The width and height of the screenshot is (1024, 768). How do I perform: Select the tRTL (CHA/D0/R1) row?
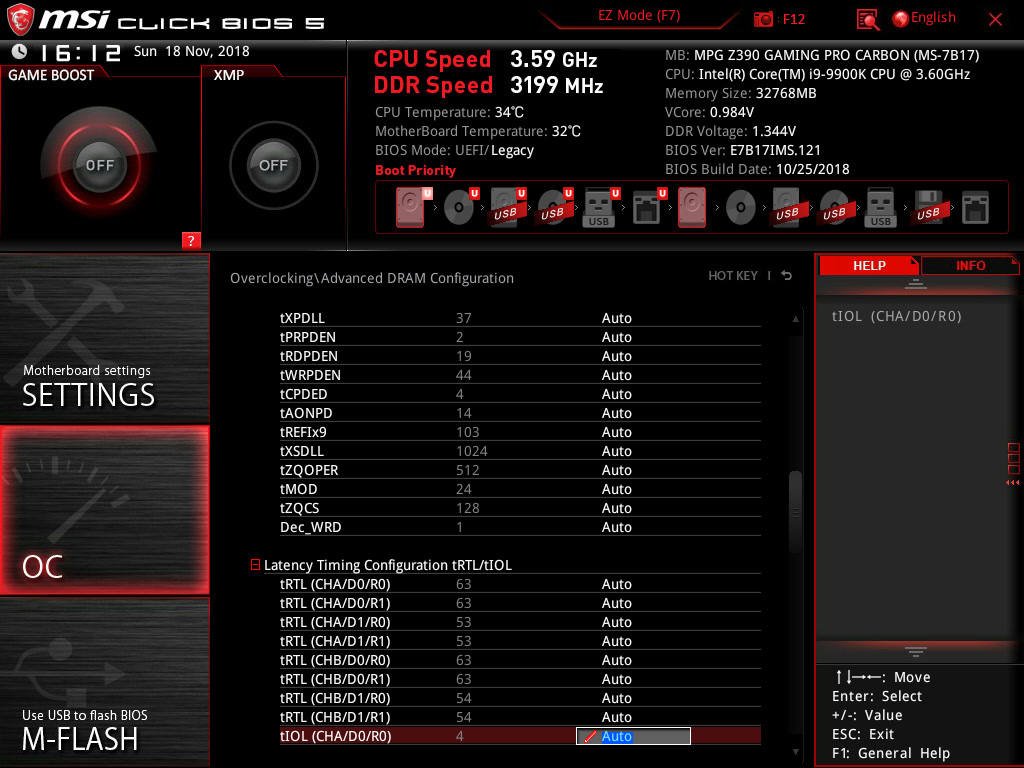pos(520,603)
